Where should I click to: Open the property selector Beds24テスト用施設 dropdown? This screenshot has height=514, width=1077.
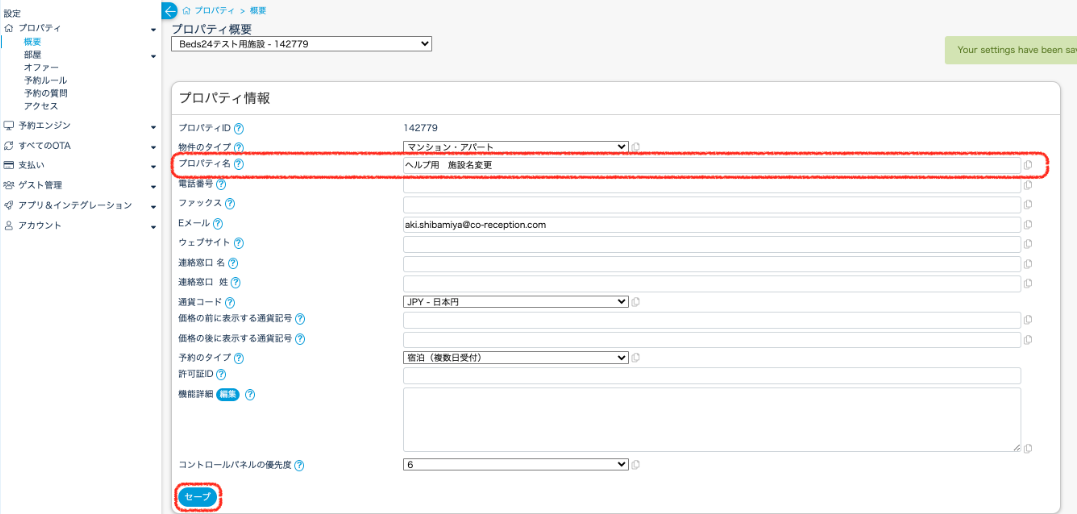301,44
